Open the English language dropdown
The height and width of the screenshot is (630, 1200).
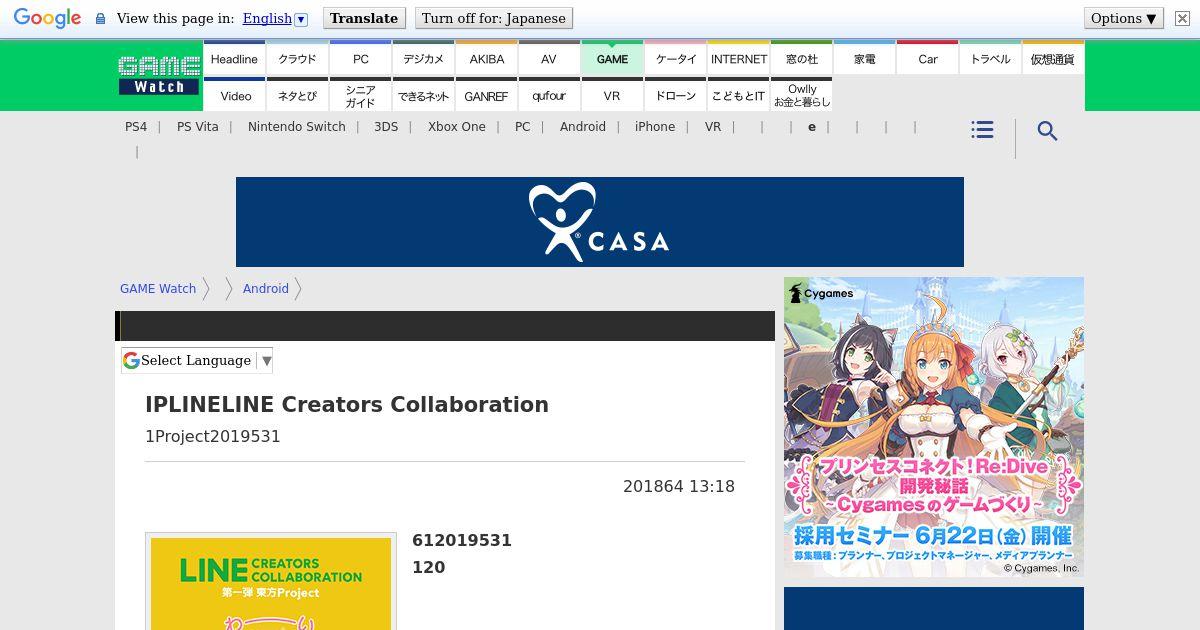point(275,18)
